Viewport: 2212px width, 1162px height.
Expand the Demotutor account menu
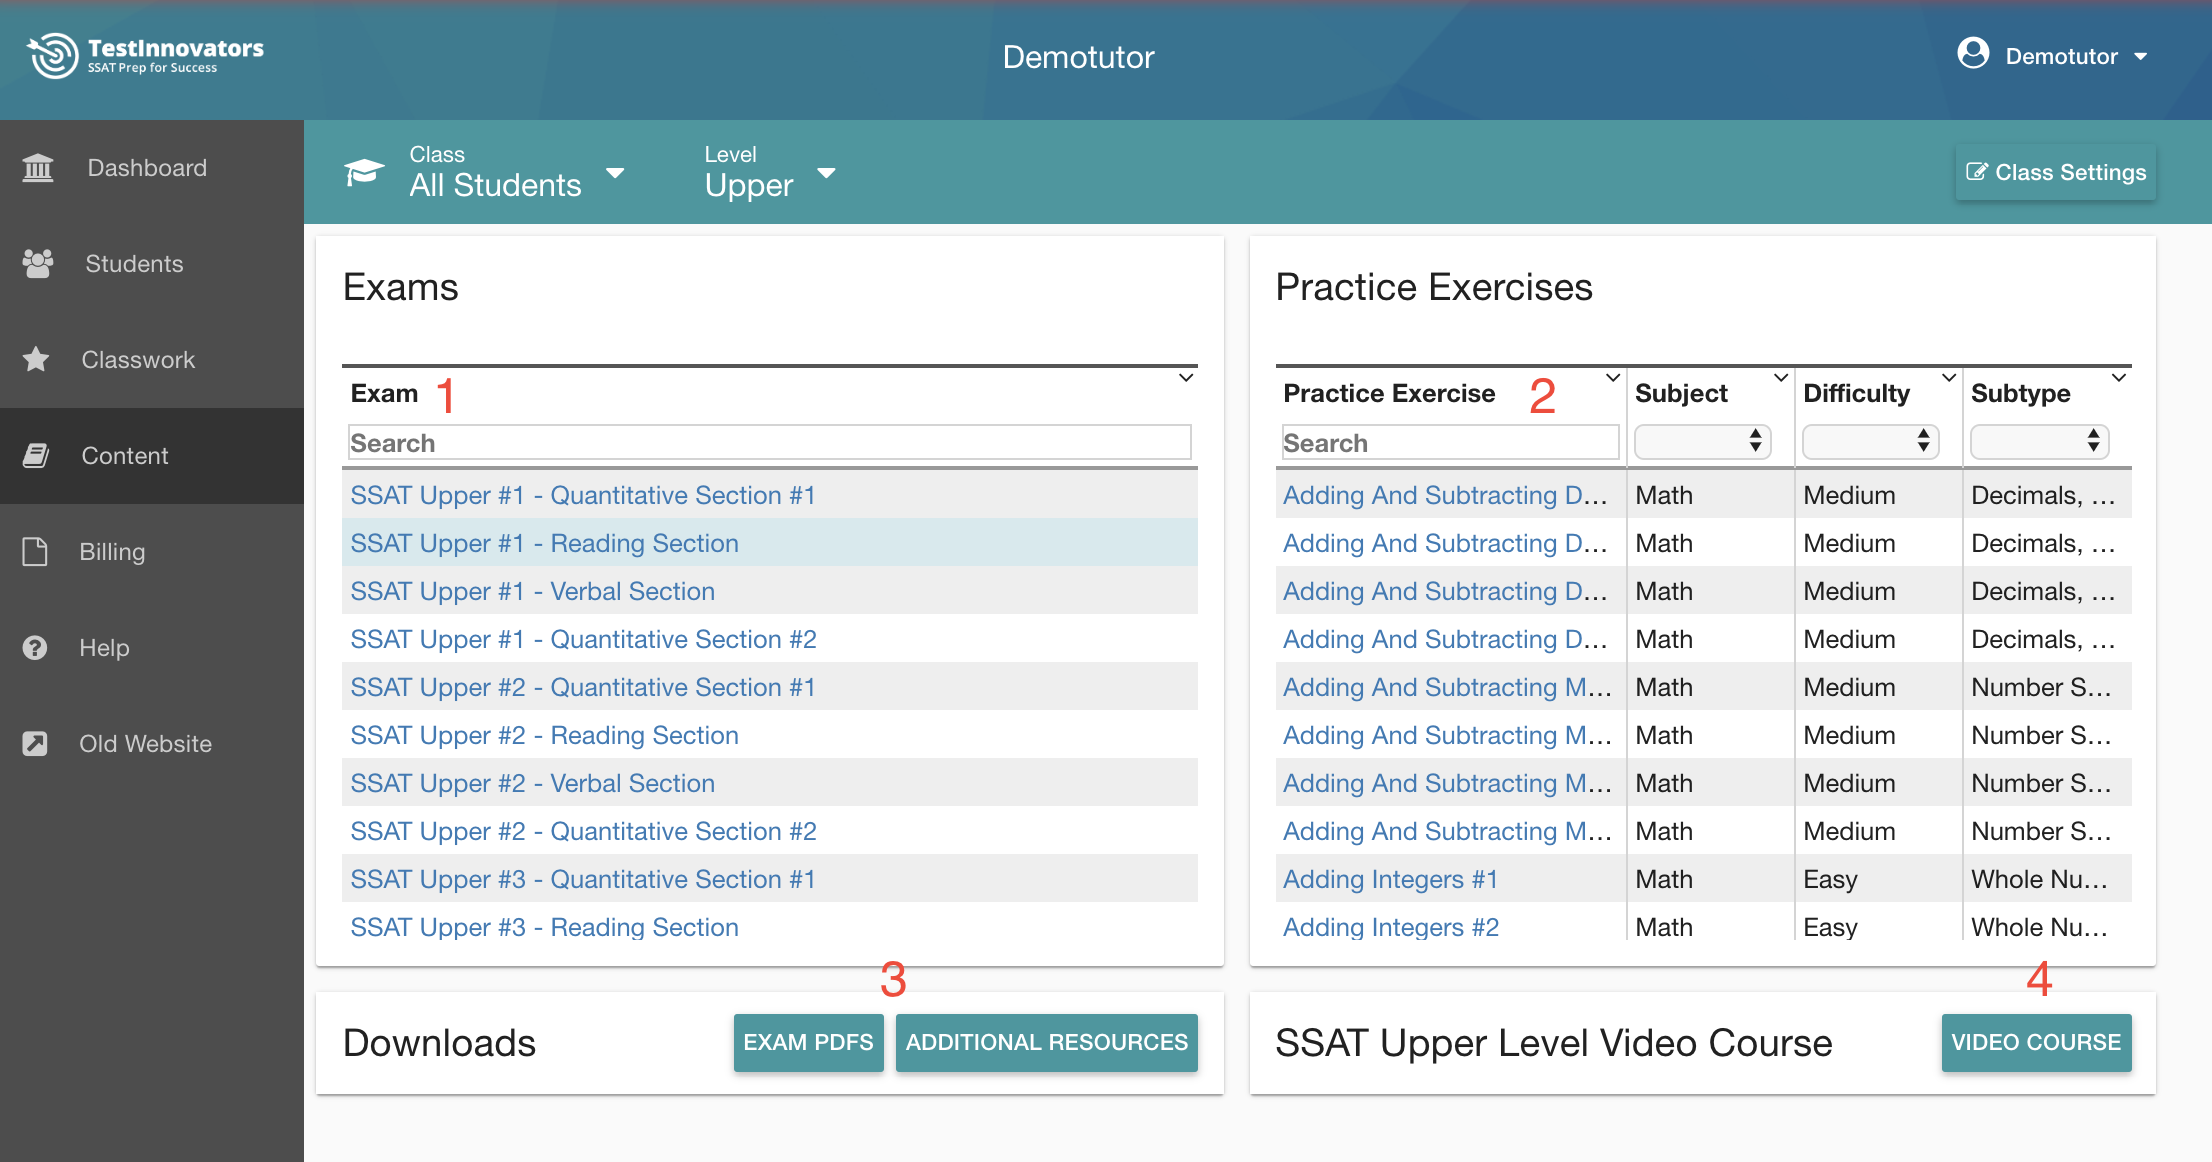[x=2053, y=55]
